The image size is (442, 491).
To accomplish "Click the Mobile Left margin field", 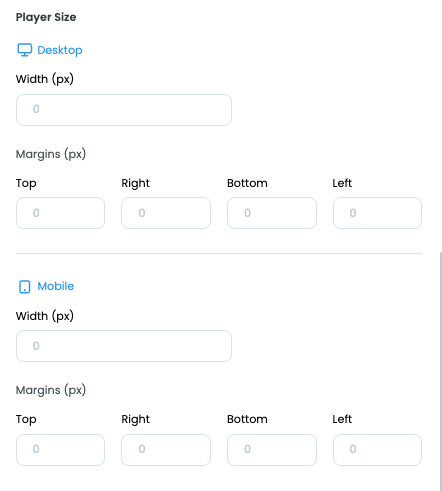I will point(377,450).
